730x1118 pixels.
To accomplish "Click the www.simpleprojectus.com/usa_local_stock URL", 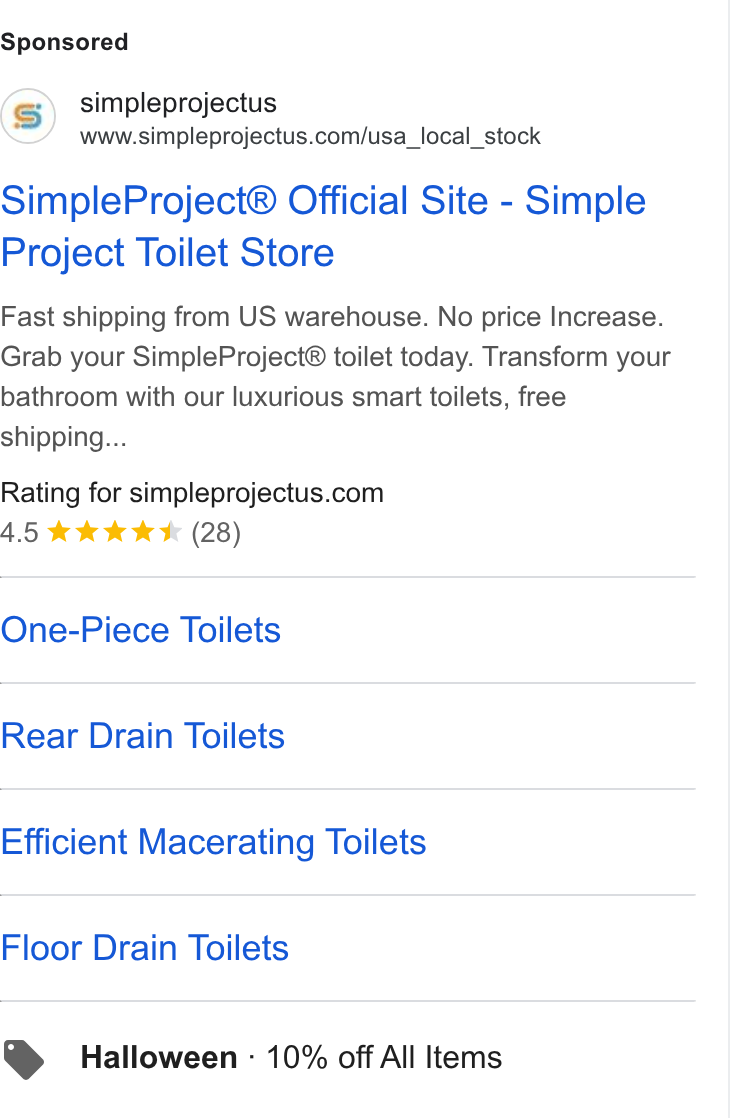I will [x=310, y=136].
